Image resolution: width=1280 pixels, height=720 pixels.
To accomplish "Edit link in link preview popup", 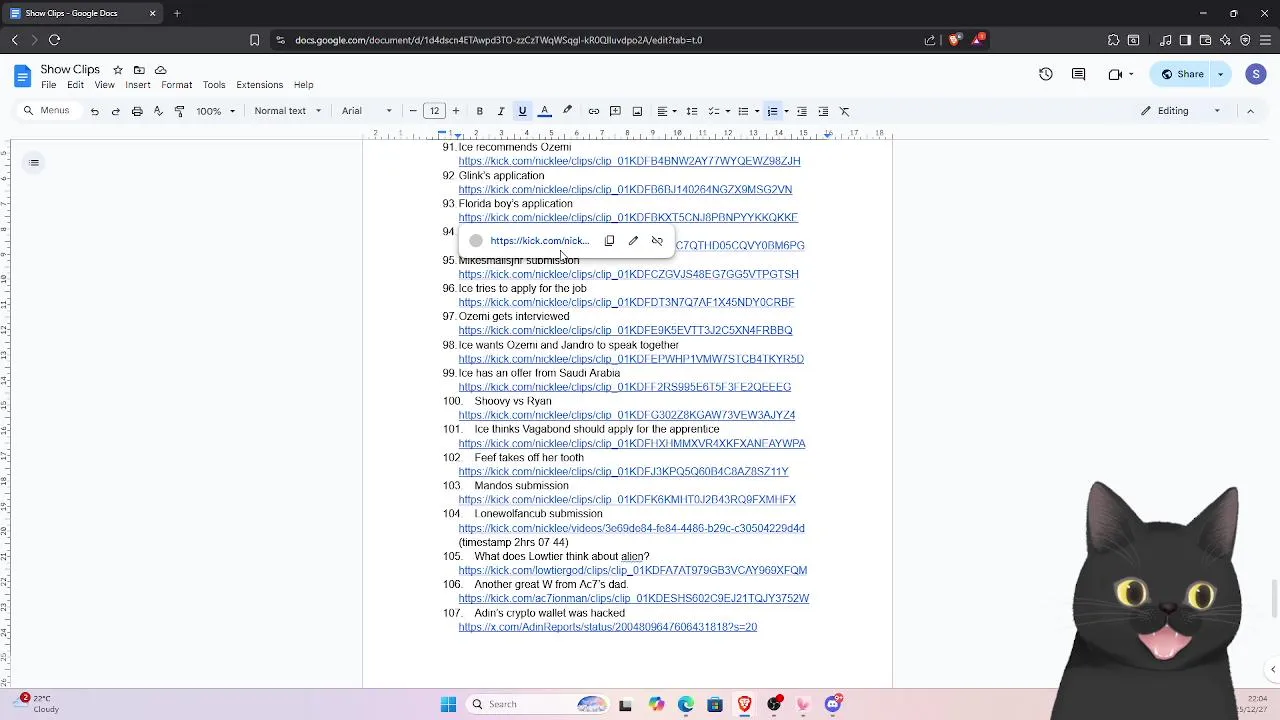I will tap(633, 241).
